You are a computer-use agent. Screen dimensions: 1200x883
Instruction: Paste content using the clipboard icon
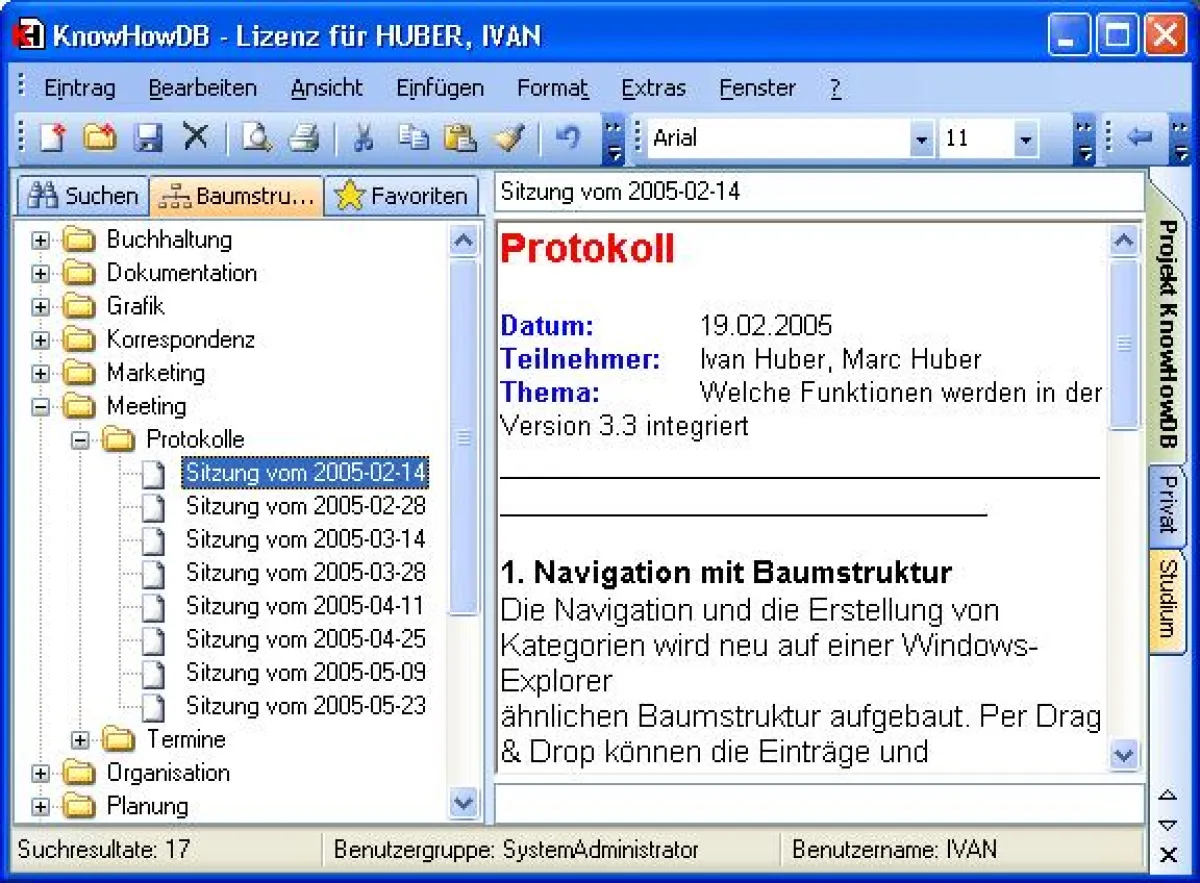pos(462,138)
